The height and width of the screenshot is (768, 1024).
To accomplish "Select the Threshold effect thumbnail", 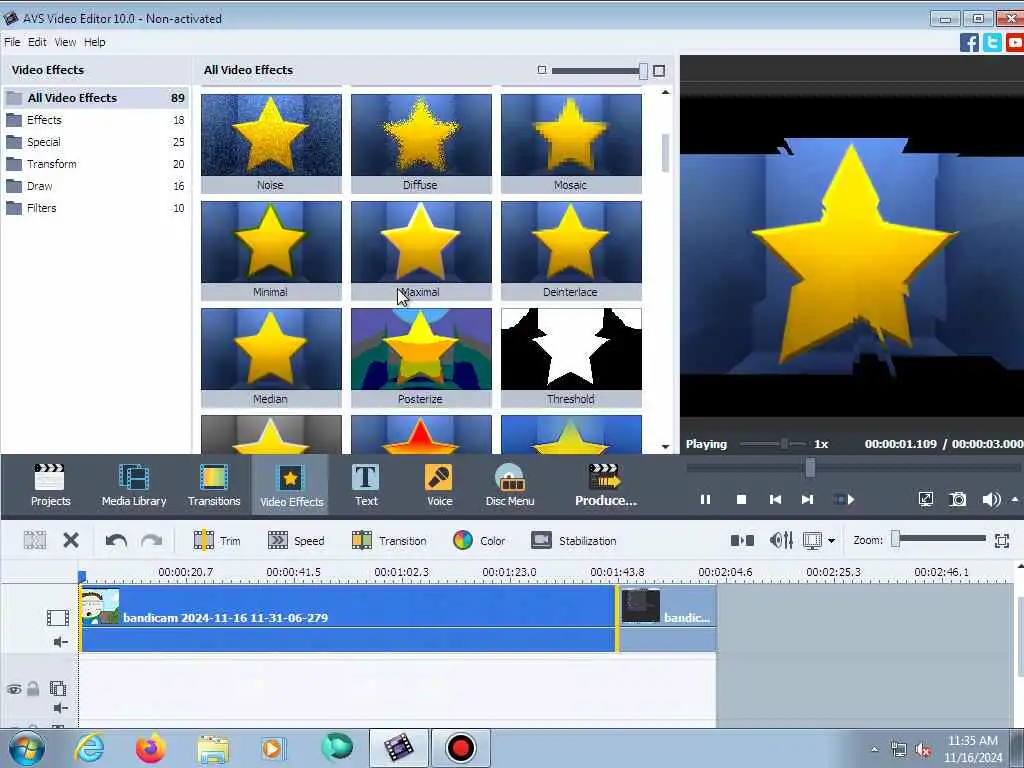I will point(571,357).
